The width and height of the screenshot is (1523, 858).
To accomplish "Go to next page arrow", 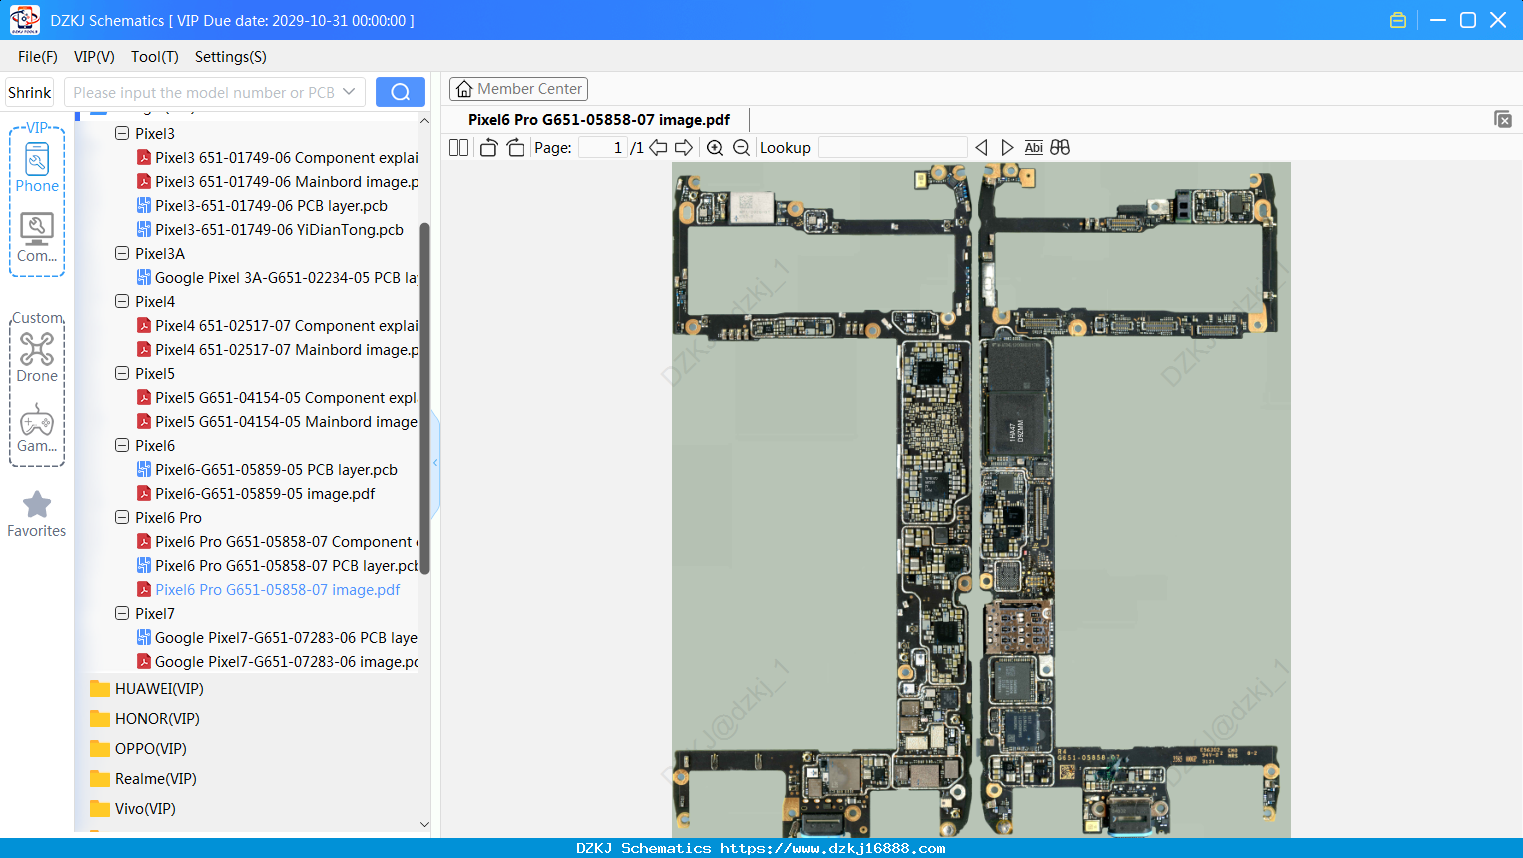I will pos(684,148).
